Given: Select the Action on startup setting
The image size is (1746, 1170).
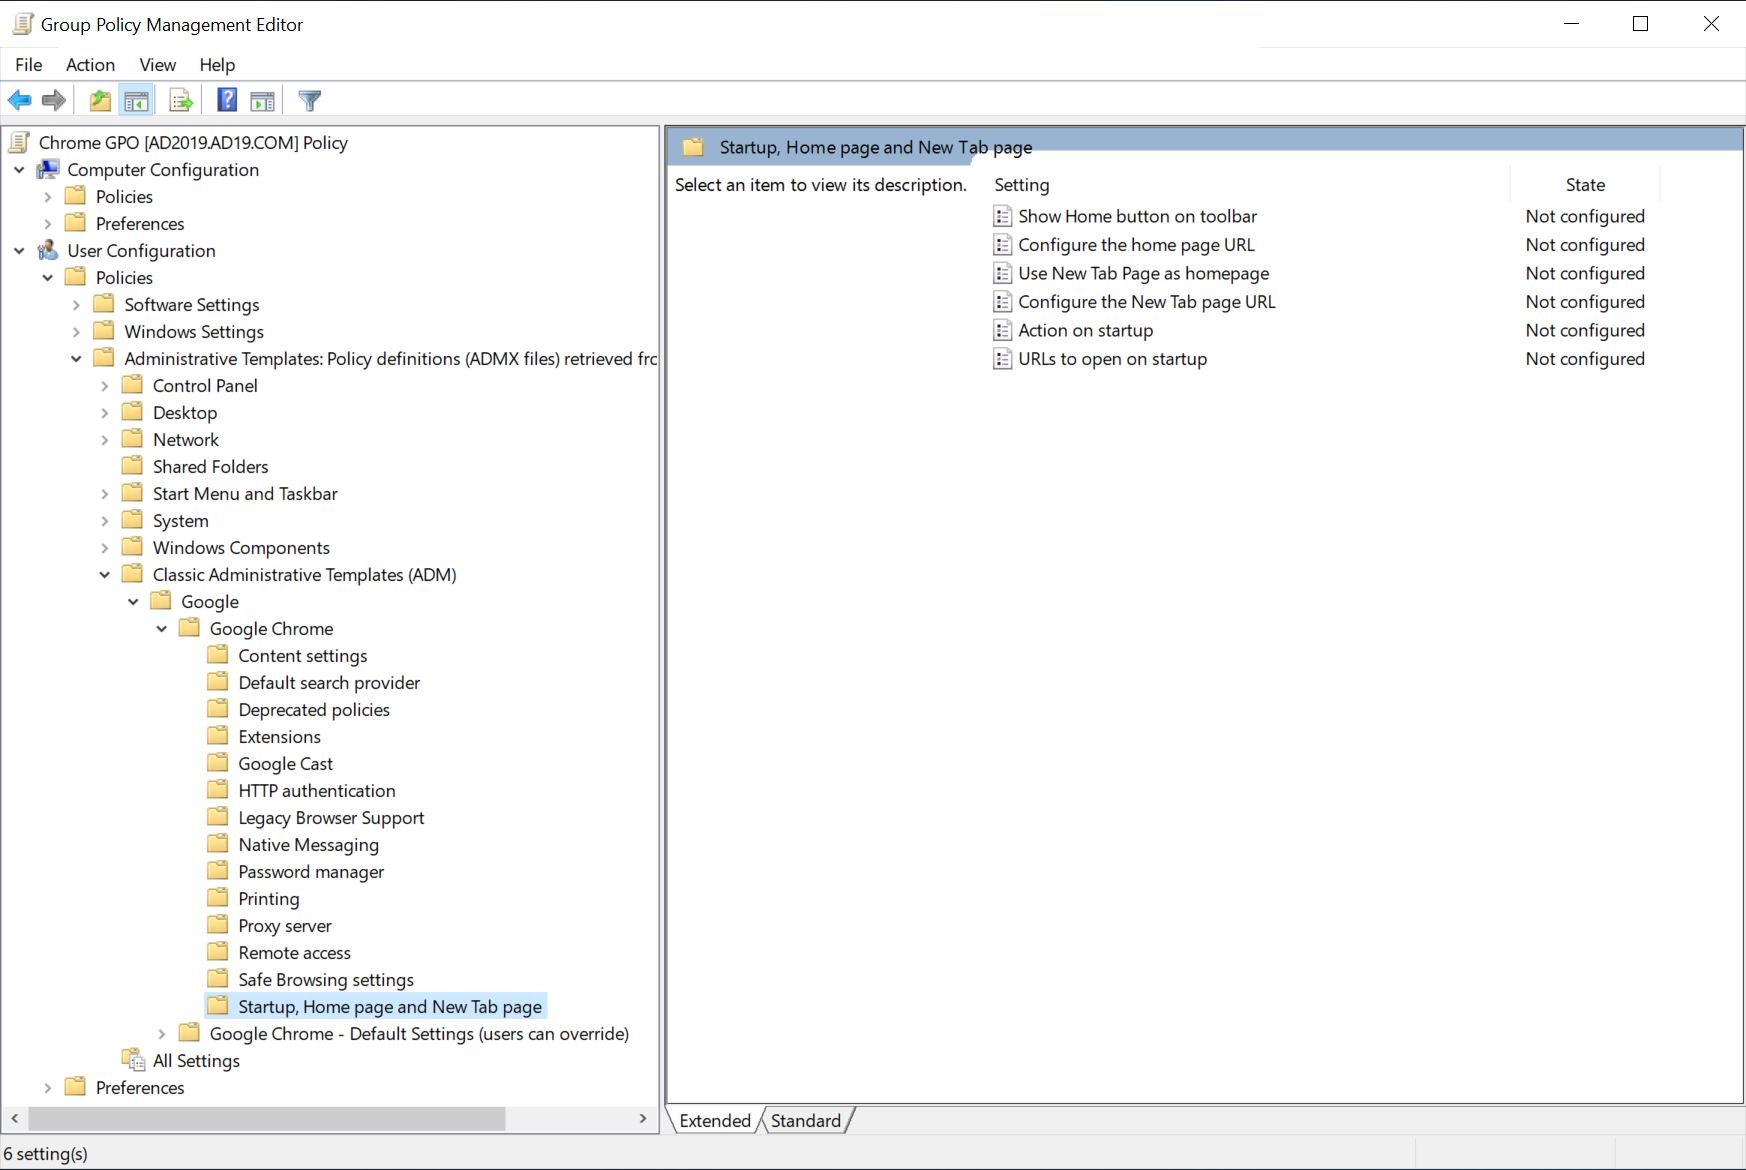Looking at the screenshot, I should (x=1085, y=331).
